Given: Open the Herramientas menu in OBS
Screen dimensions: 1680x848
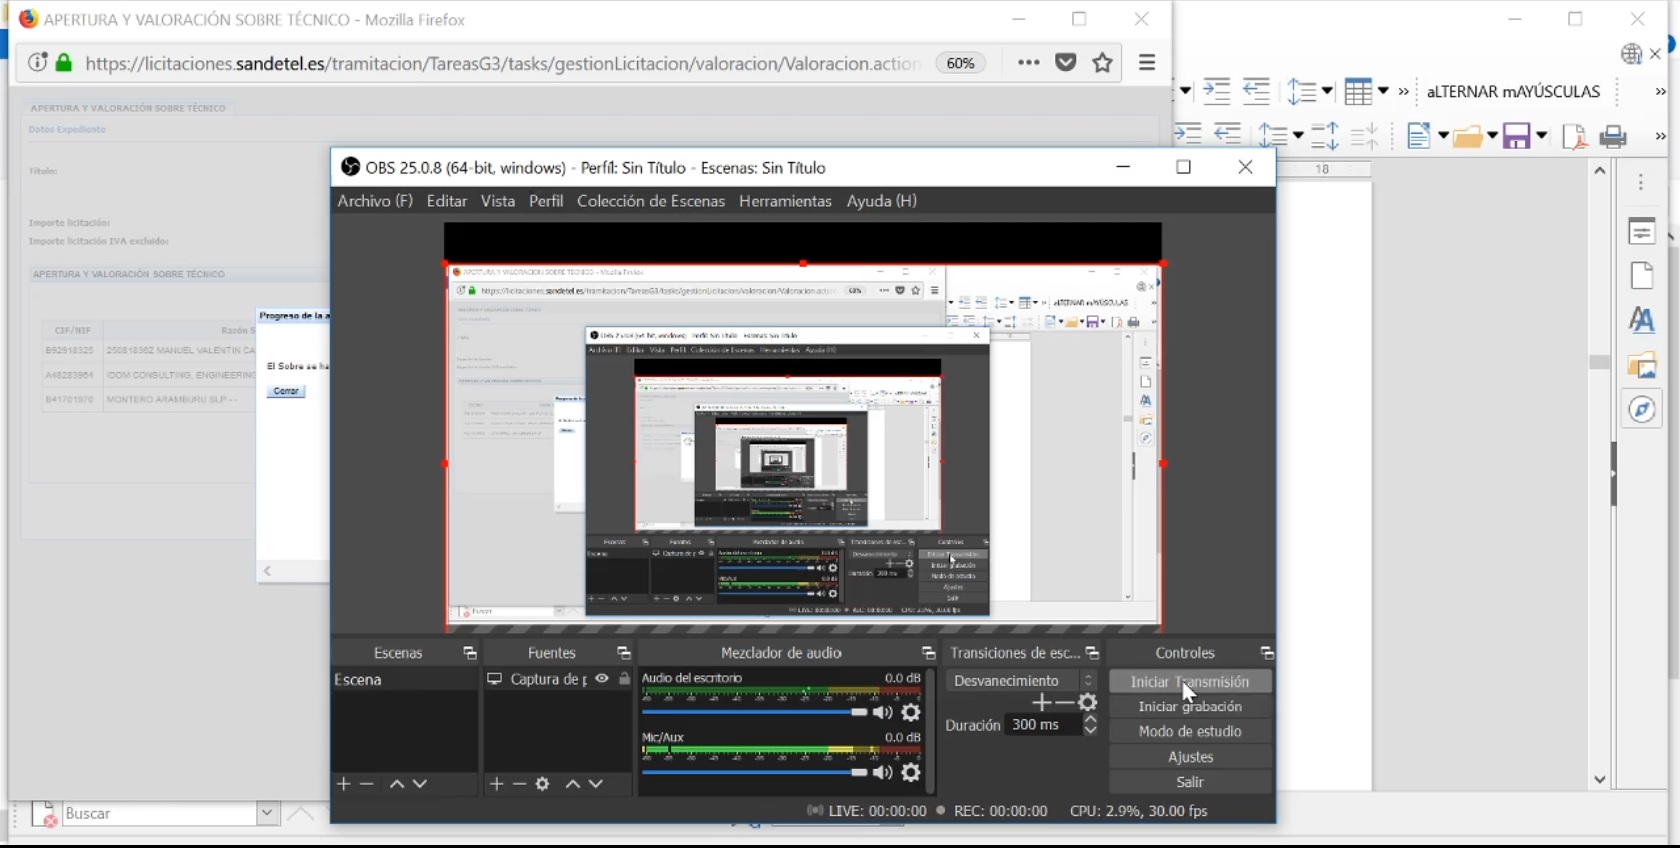Looking at the screenshot, I should click(x=785, y=201).
